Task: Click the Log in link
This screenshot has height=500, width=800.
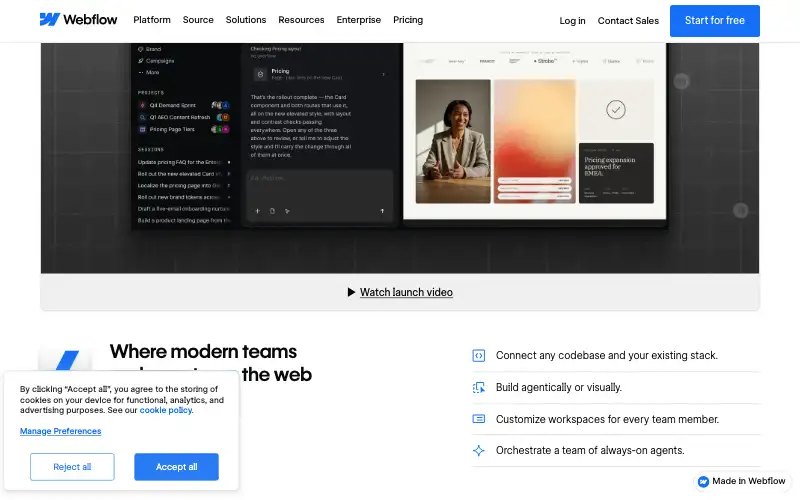Action: pyautogui.click(x=572, y=21)
